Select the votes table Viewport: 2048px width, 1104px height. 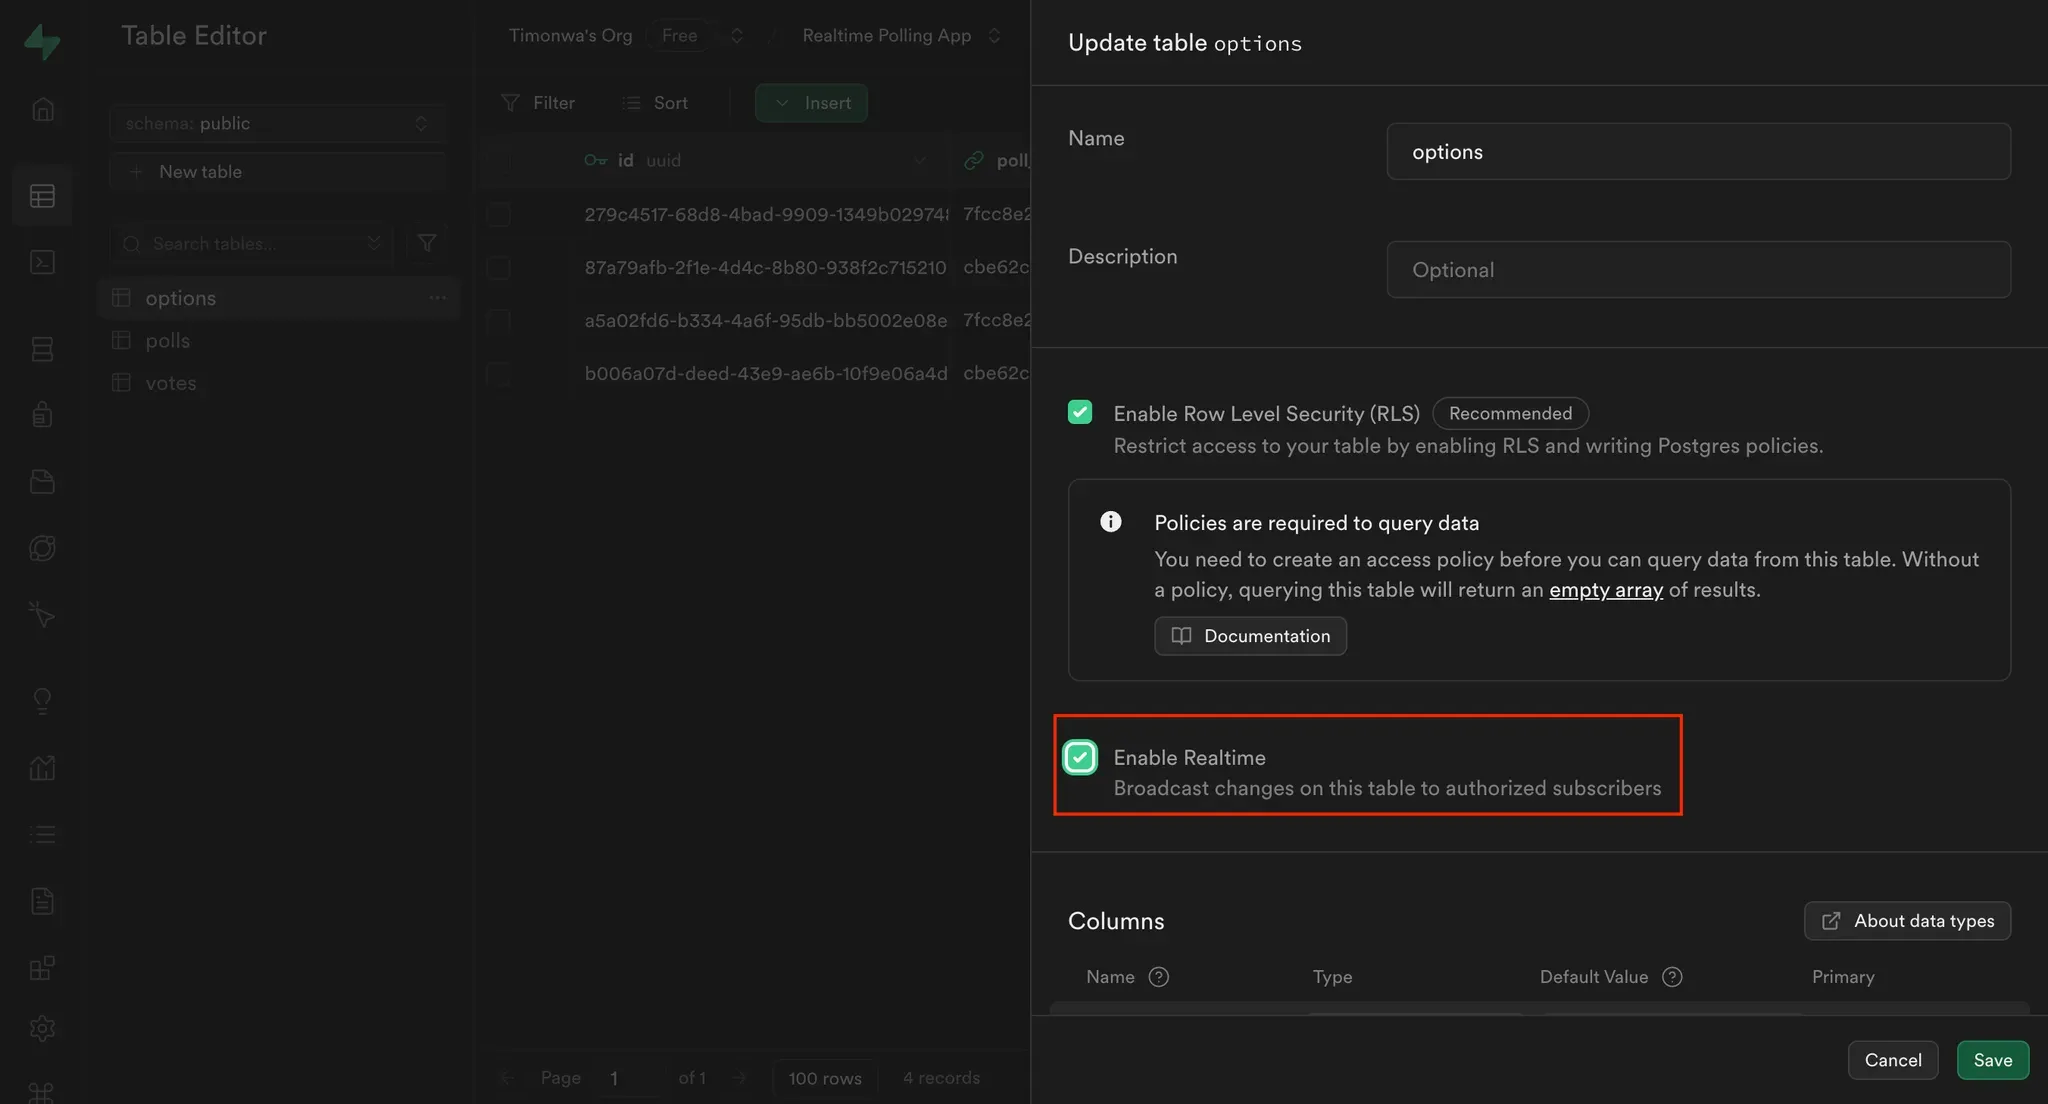pos(171,383)
